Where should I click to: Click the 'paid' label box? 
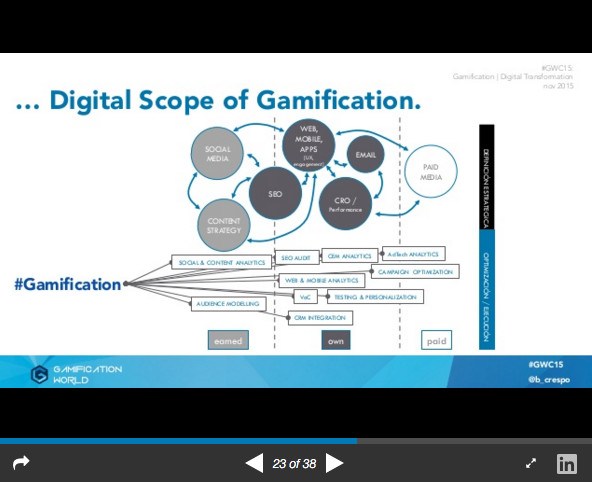coord(436,340)
